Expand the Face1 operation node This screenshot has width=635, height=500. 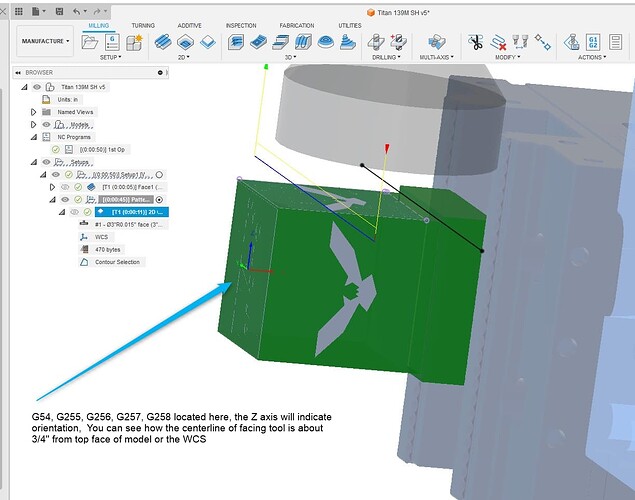pos(52,187)
